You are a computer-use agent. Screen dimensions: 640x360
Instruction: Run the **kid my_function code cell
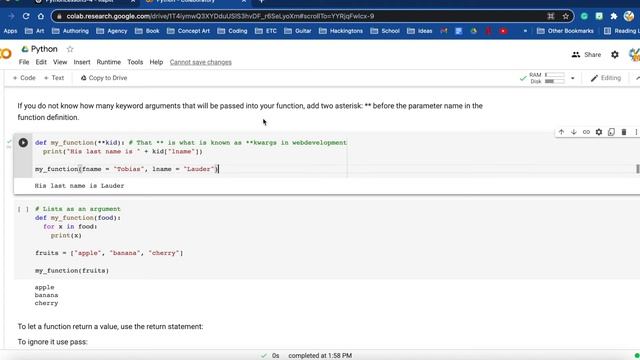(23, 142)
